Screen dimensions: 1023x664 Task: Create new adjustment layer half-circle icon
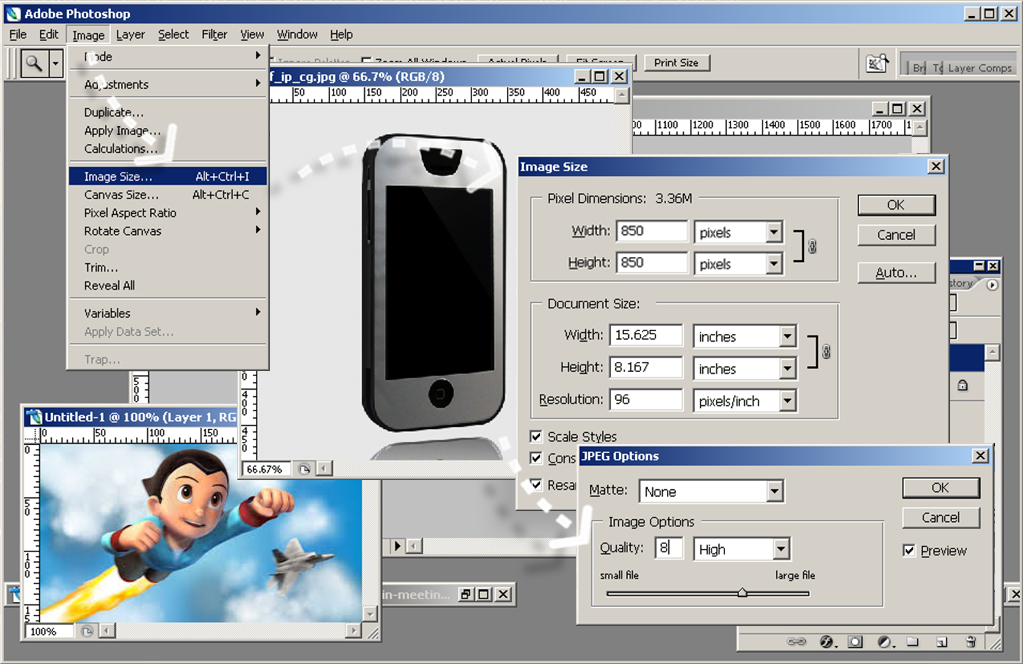tap(884, 642)
